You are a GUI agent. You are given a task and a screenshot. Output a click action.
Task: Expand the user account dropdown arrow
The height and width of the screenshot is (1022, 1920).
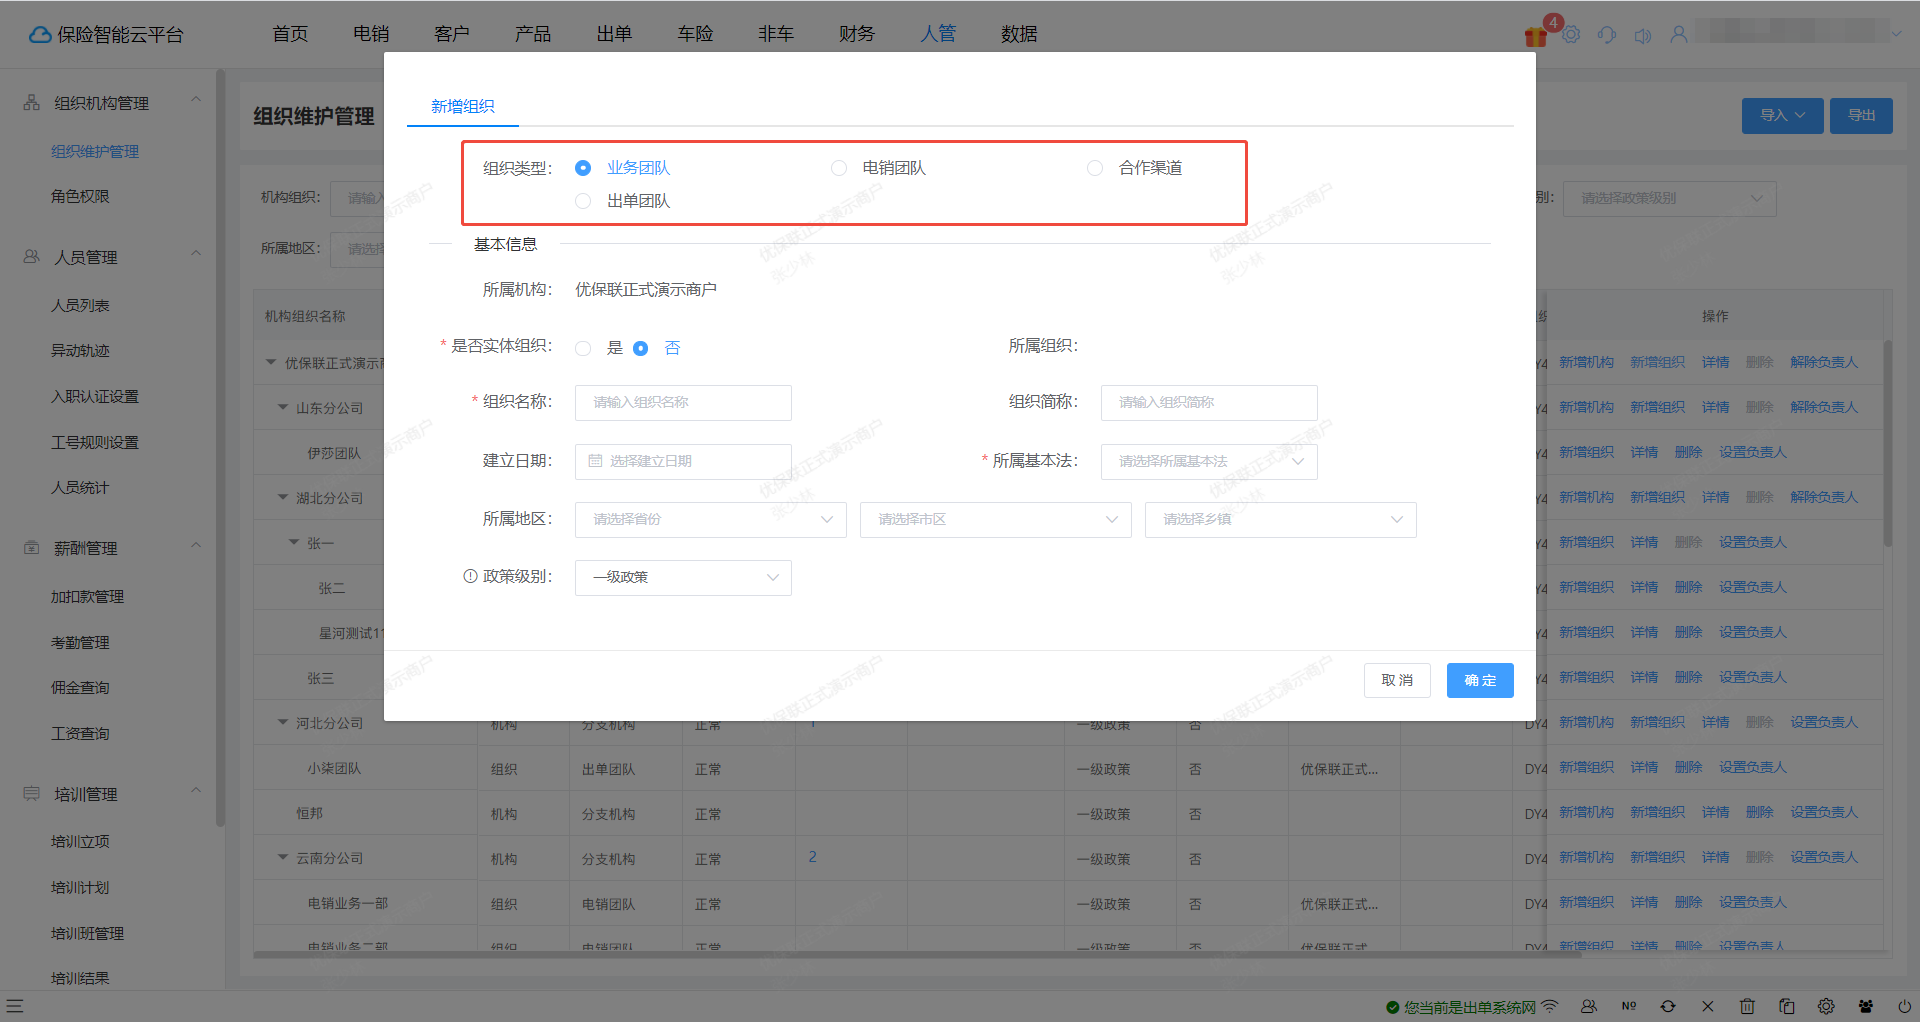pos(1896,33)
